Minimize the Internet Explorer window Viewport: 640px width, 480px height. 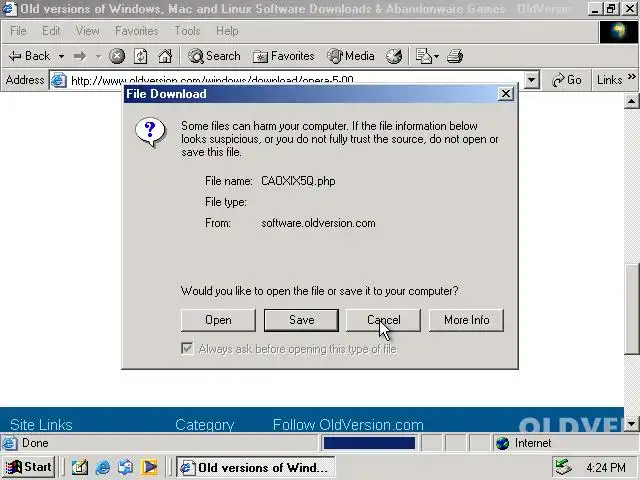(x=595, y=9)
